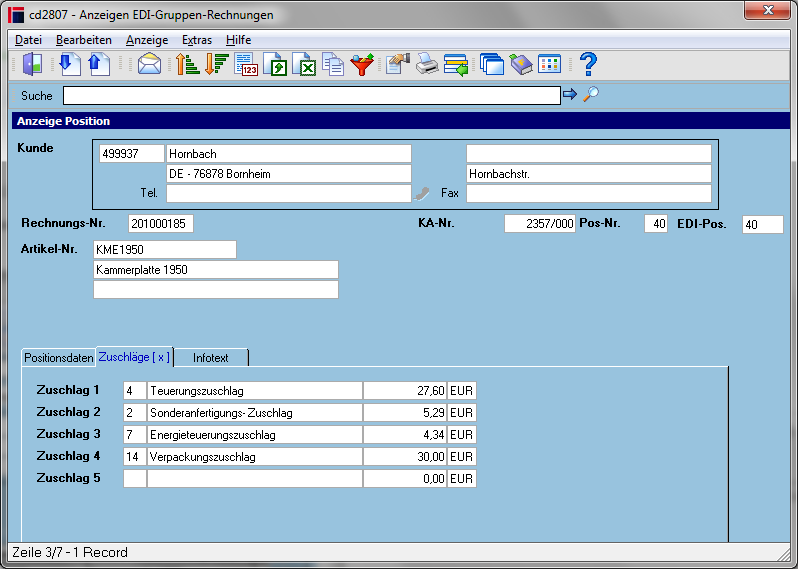Image resolution: width=798 pixels, height=569 pixels.
Task: Click the Excel export icon
Action: (x=304, y=64)
